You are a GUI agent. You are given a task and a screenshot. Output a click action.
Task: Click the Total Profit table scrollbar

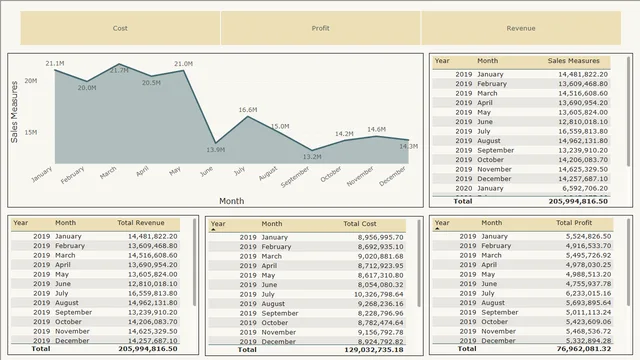coord(628,262)
